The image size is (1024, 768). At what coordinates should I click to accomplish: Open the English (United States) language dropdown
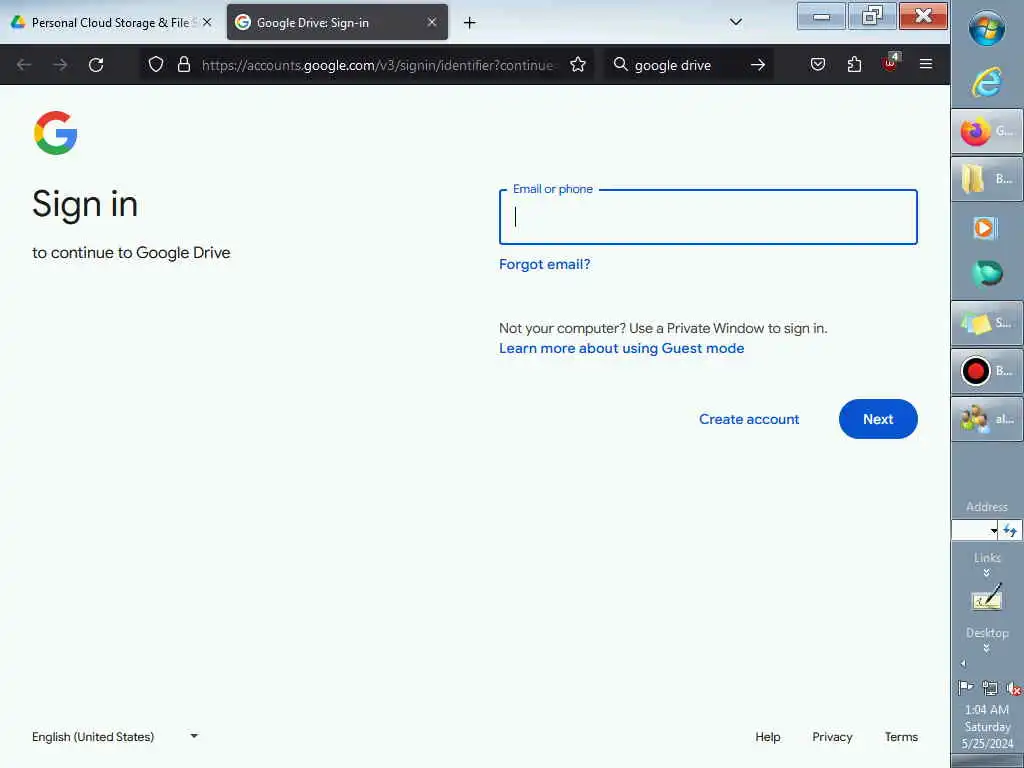pyautogui.click(x=115, y=737)
